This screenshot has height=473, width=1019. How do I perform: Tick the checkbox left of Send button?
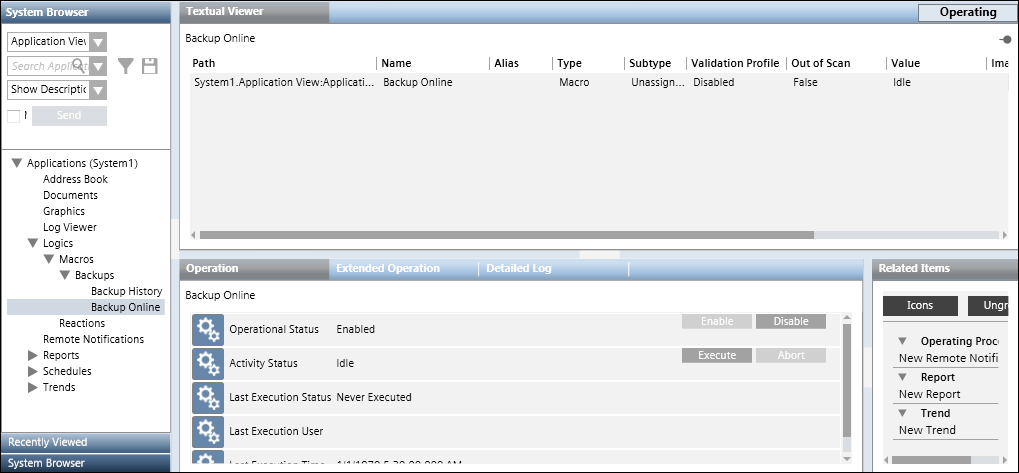pyautogui.click(x=13, y=116)
